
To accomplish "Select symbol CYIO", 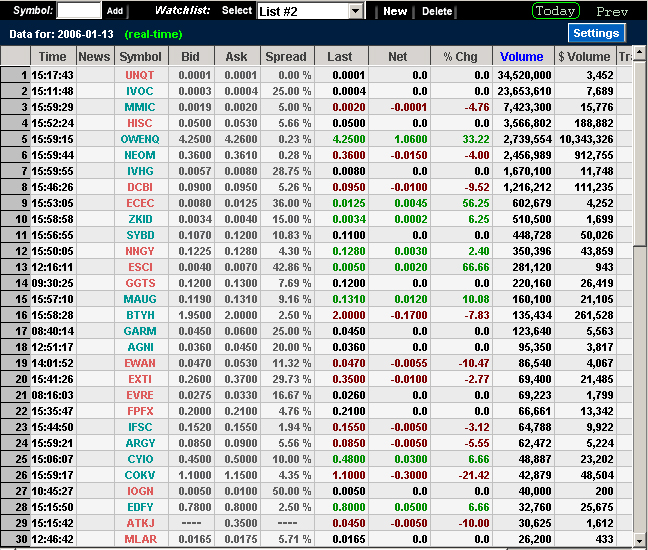I will (x=140, y=460).
